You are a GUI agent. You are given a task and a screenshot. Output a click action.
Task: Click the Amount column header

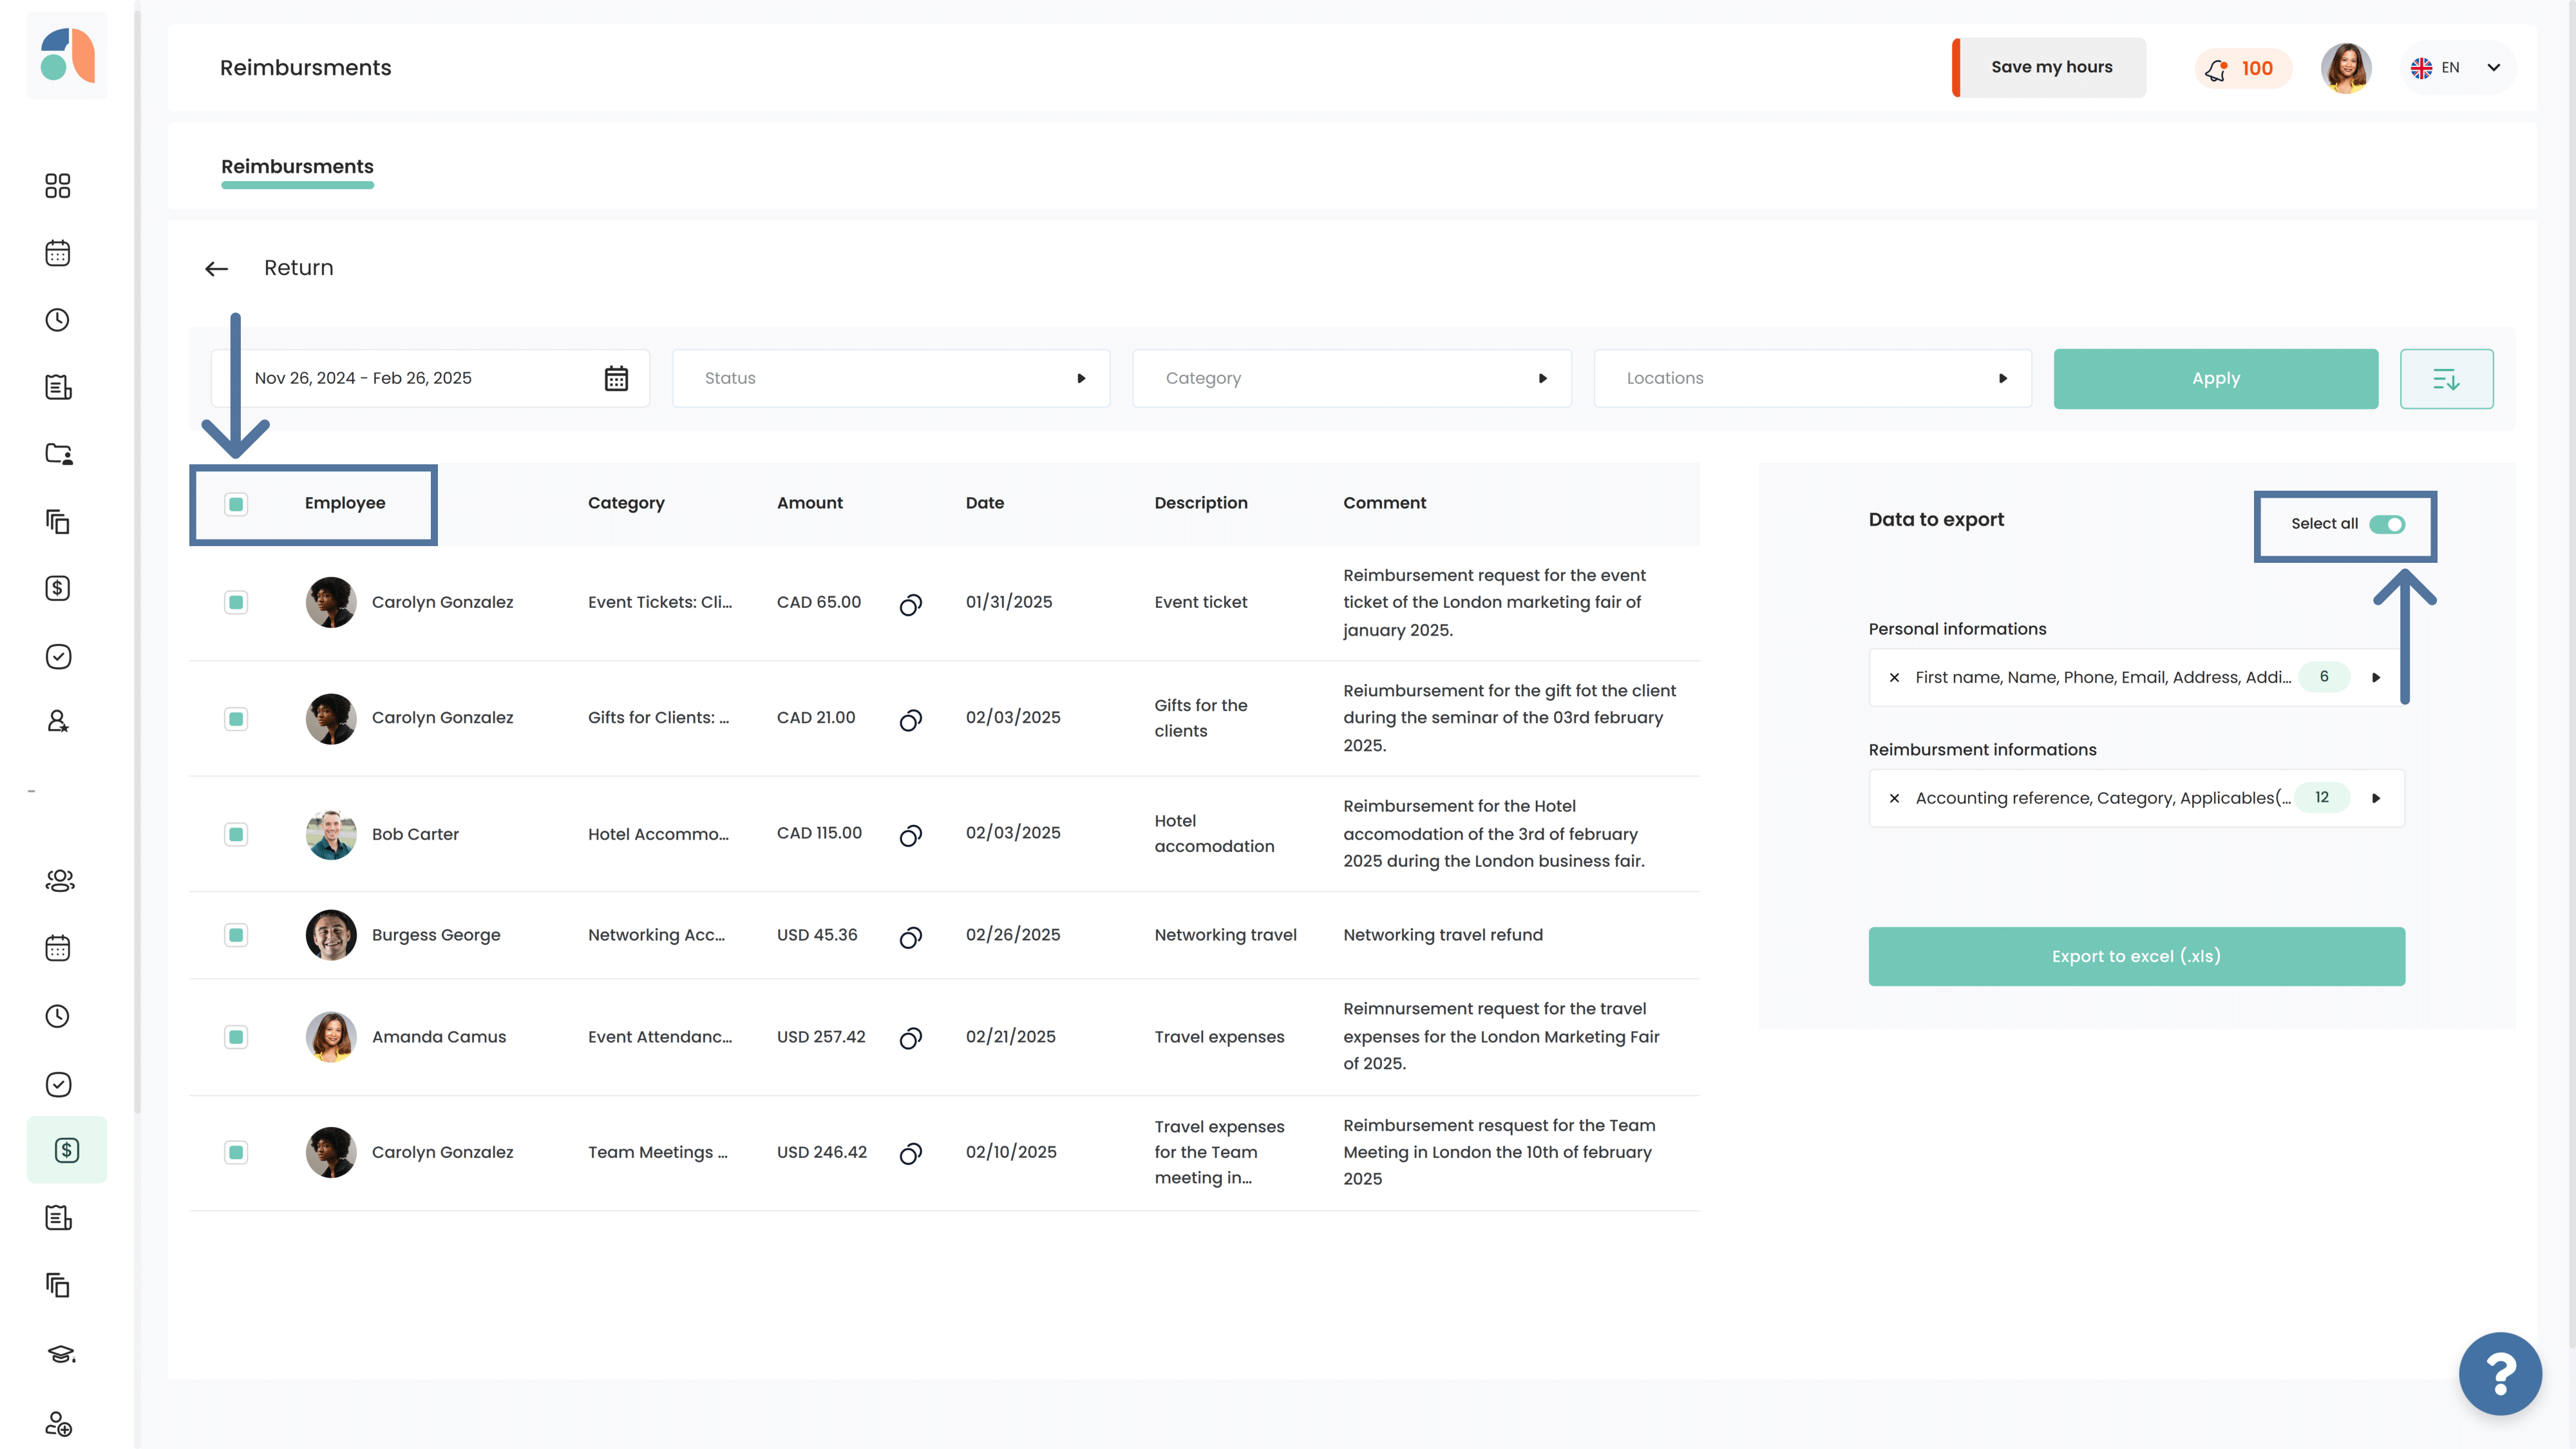point(809,503)
